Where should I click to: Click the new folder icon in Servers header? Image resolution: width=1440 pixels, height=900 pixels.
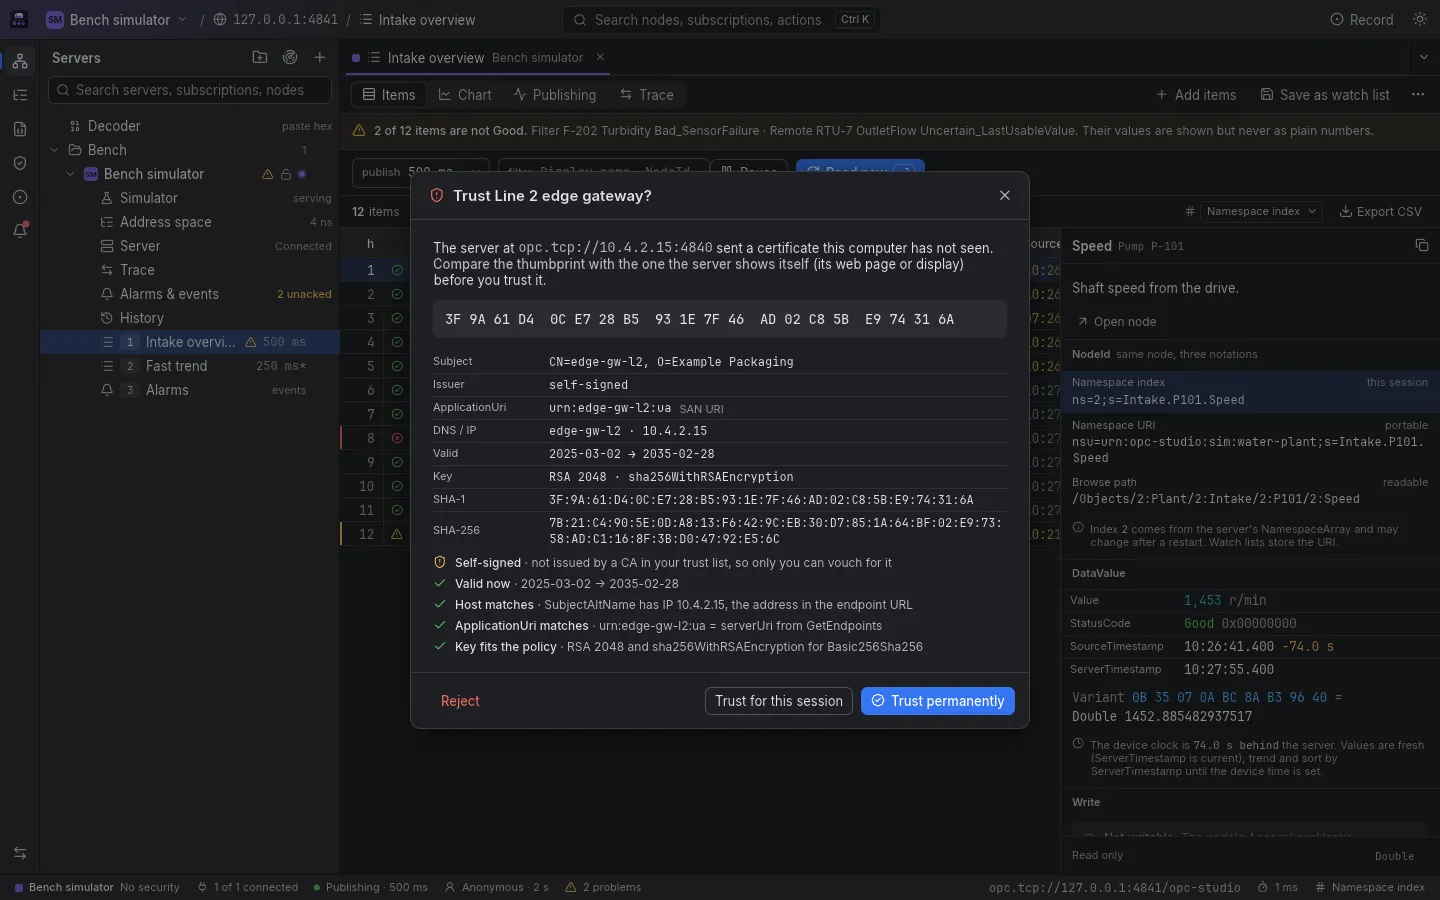point(260,58)
